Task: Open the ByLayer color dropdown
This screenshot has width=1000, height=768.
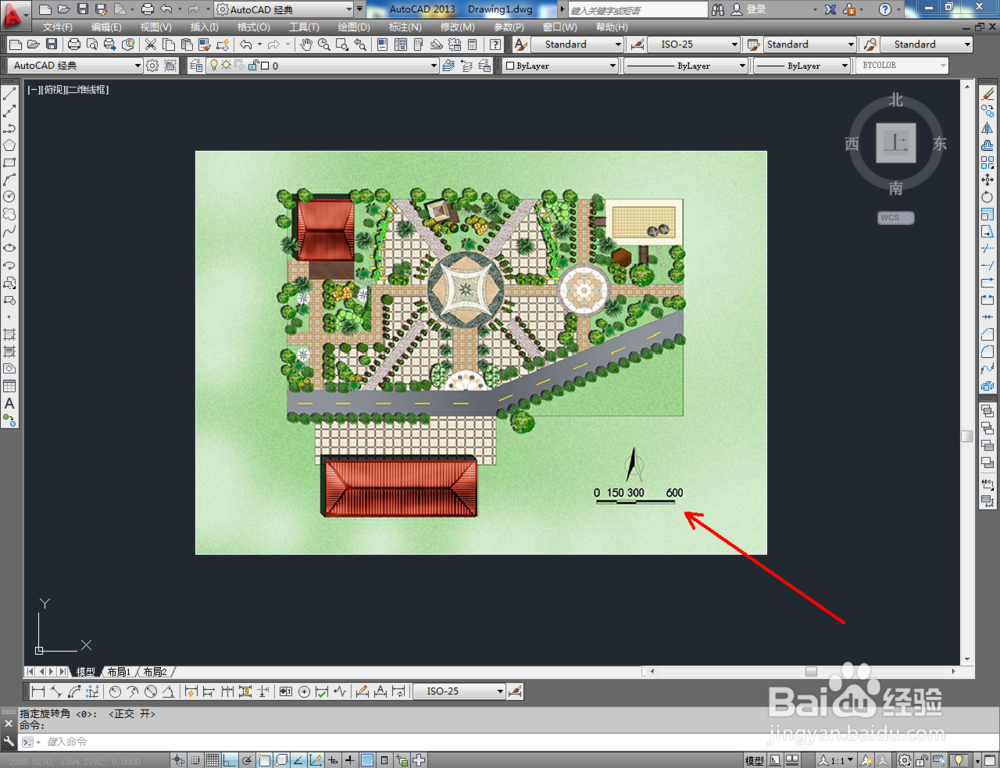Action: 561,65
